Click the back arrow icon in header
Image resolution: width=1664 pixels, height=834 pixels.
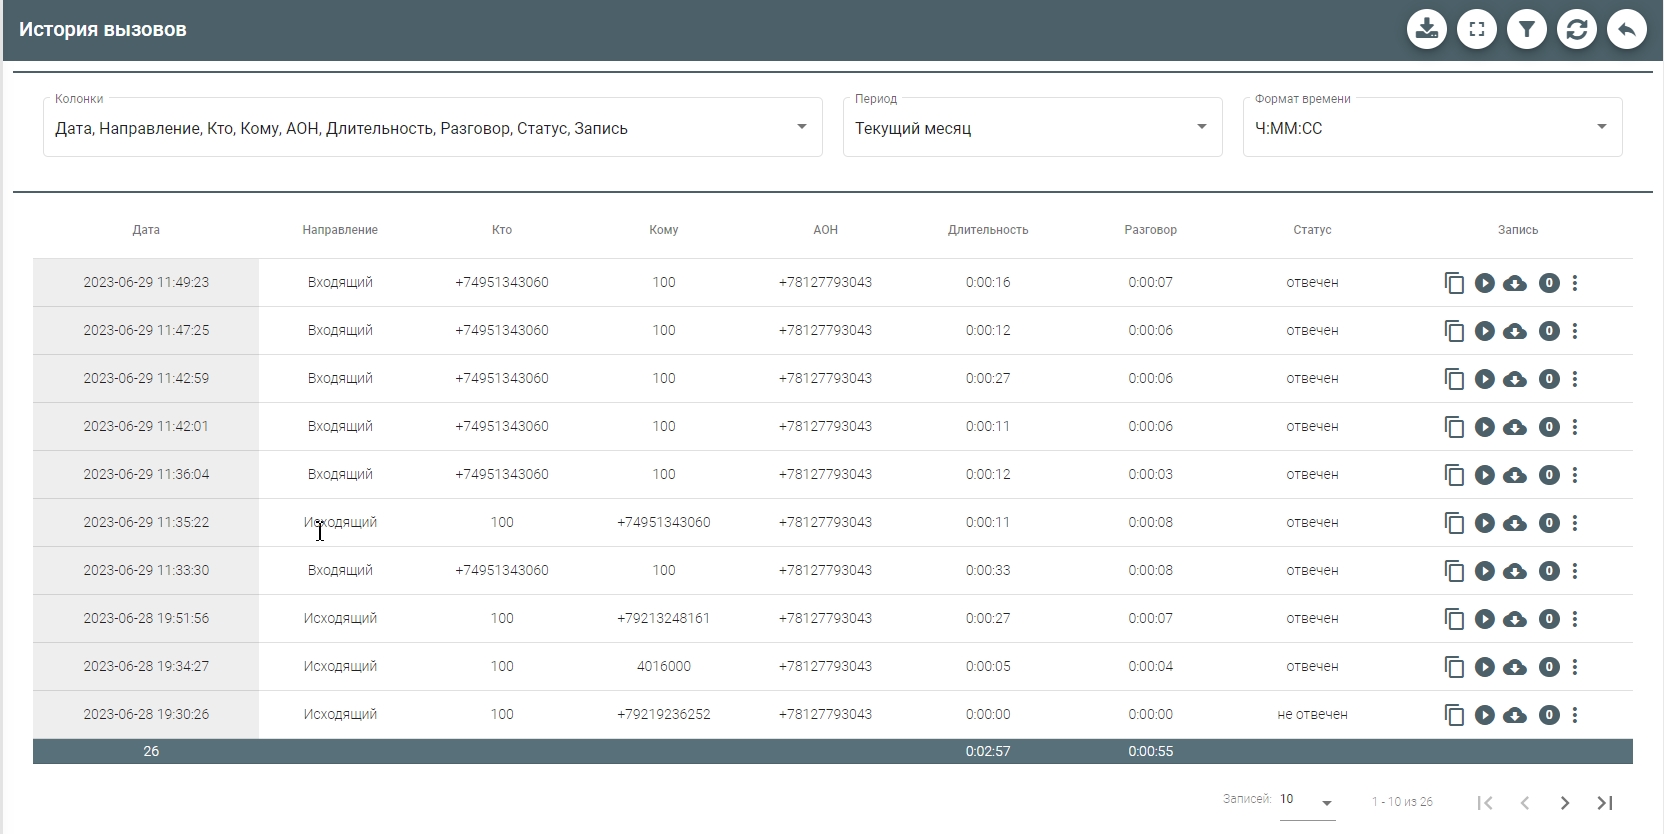(x=1626, y=29)
